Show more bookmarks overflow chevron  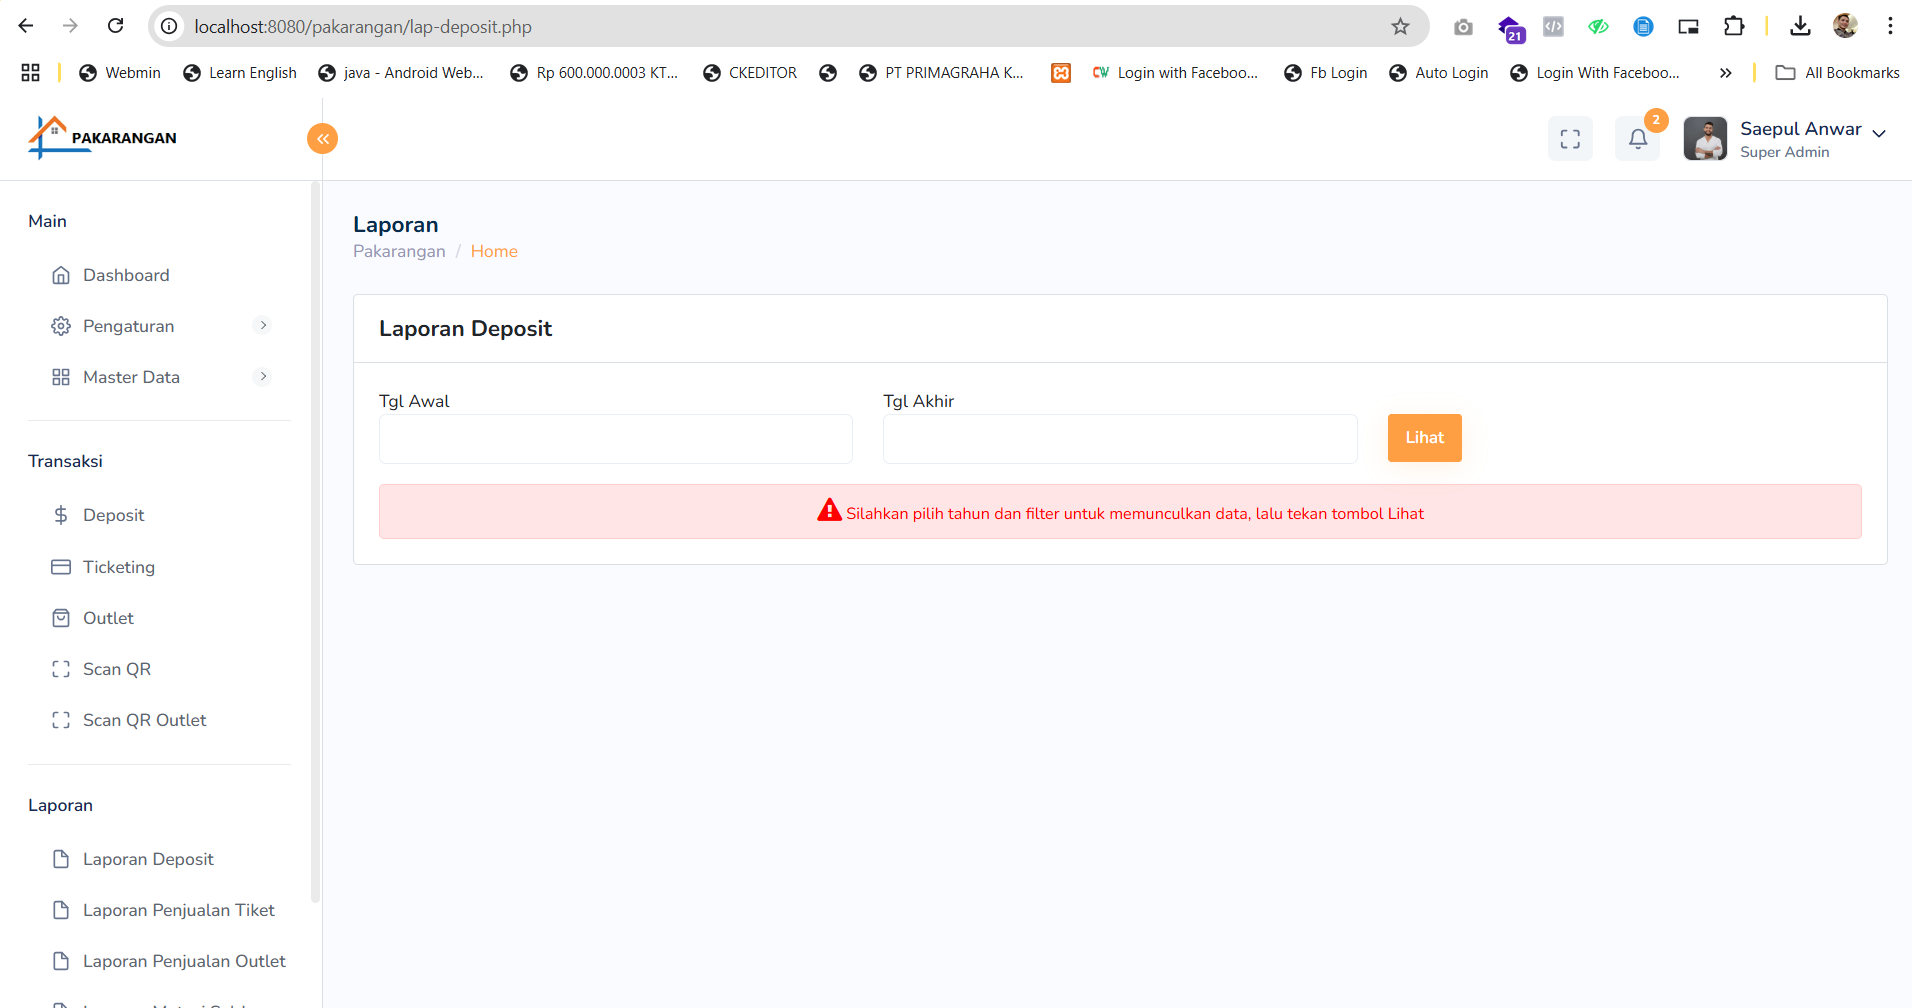point(1725,73)
